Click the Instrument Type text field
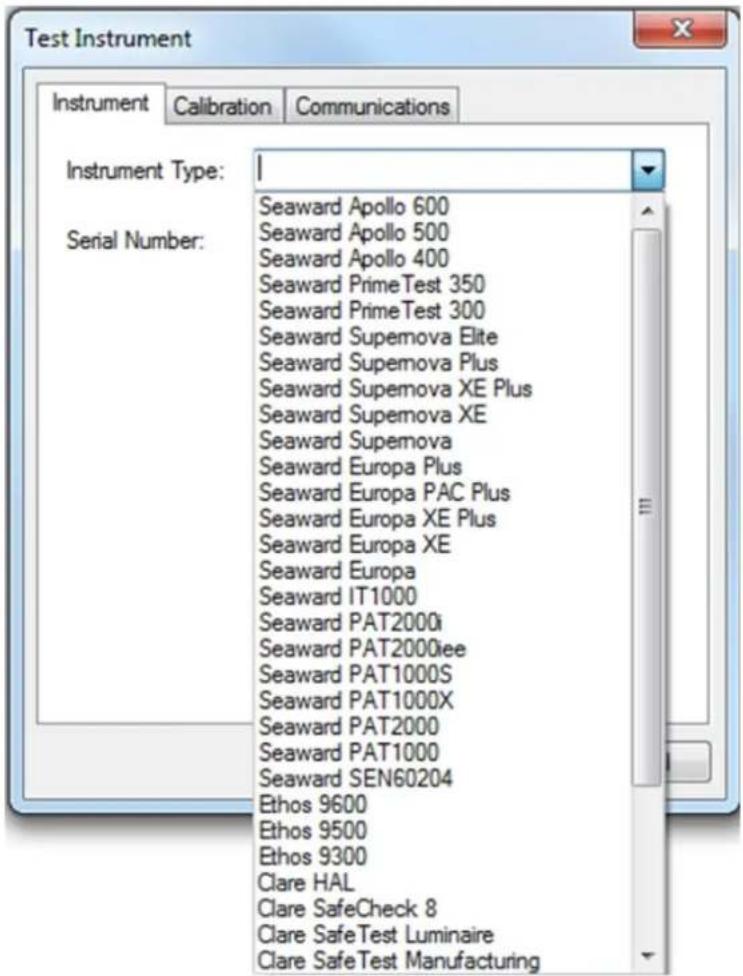The height and width of the screenshot is (976, 743). tap(444, 169)
